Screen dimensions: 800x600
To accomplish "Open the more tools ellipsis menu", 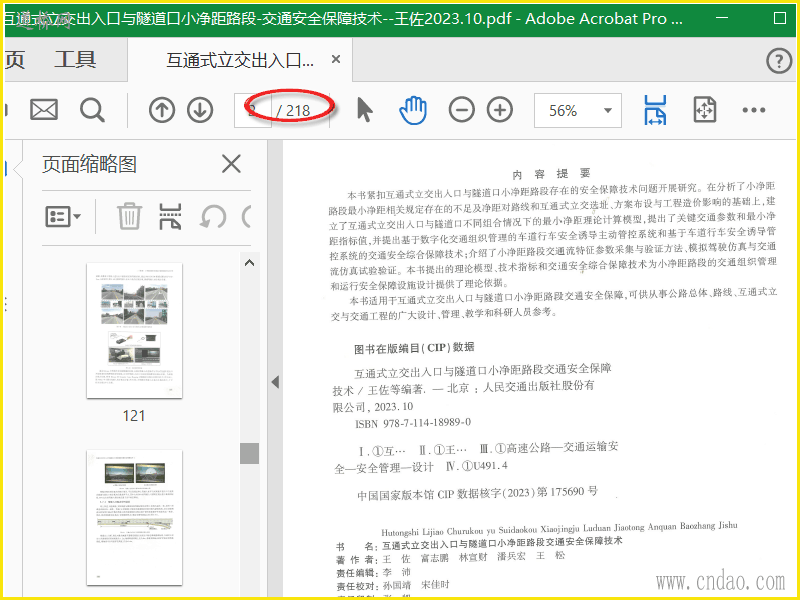I will click(x=754, y=110).
